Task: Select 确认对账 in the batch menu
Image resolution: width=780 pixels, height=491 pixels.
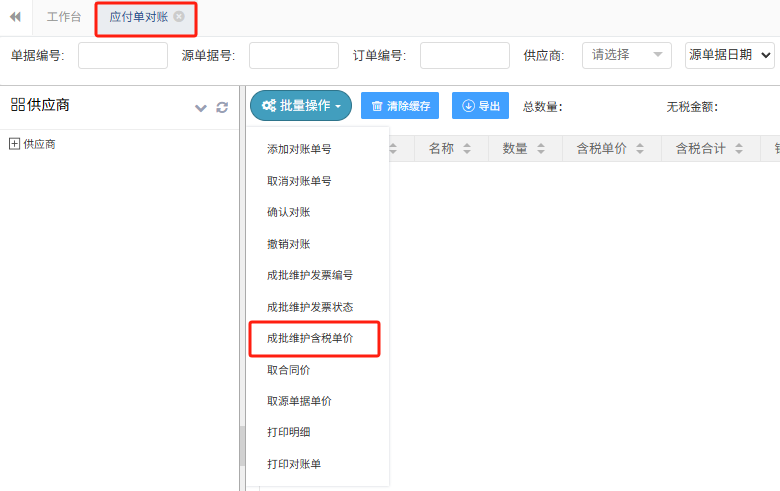Action: pyautogui.click(x=288, y=212)
